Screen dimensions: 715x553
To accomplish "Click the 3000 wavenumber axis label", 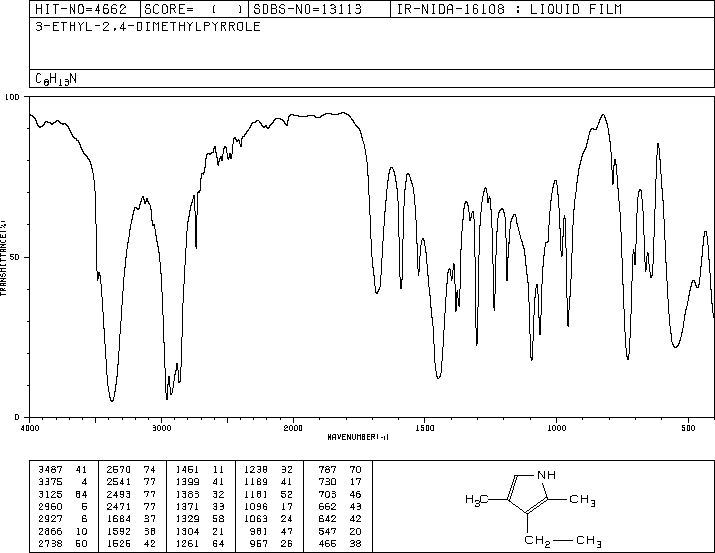I will (161, 428).
